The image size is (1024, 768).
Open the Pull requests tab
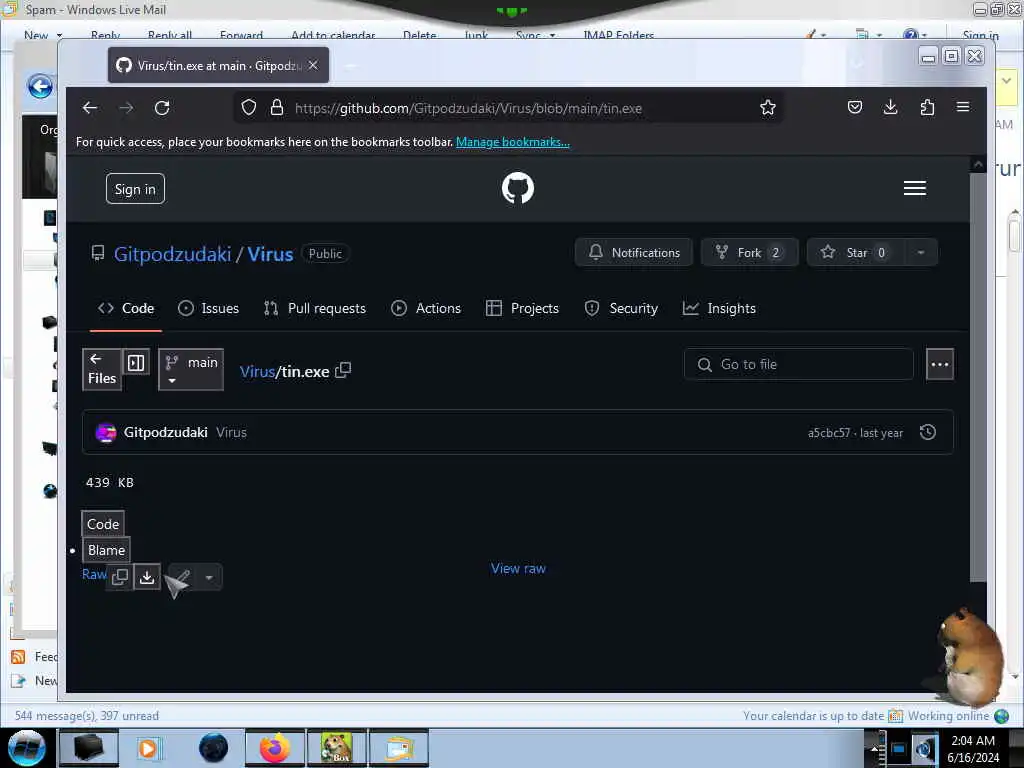(x=315, y=308)
